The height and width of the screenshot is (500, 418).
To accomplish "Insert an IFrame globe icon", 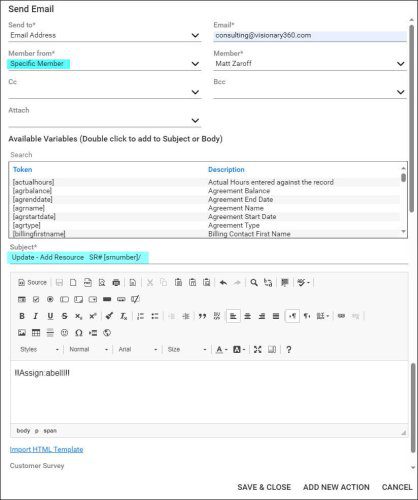I will pyautogui.click(x=107, y=333).
